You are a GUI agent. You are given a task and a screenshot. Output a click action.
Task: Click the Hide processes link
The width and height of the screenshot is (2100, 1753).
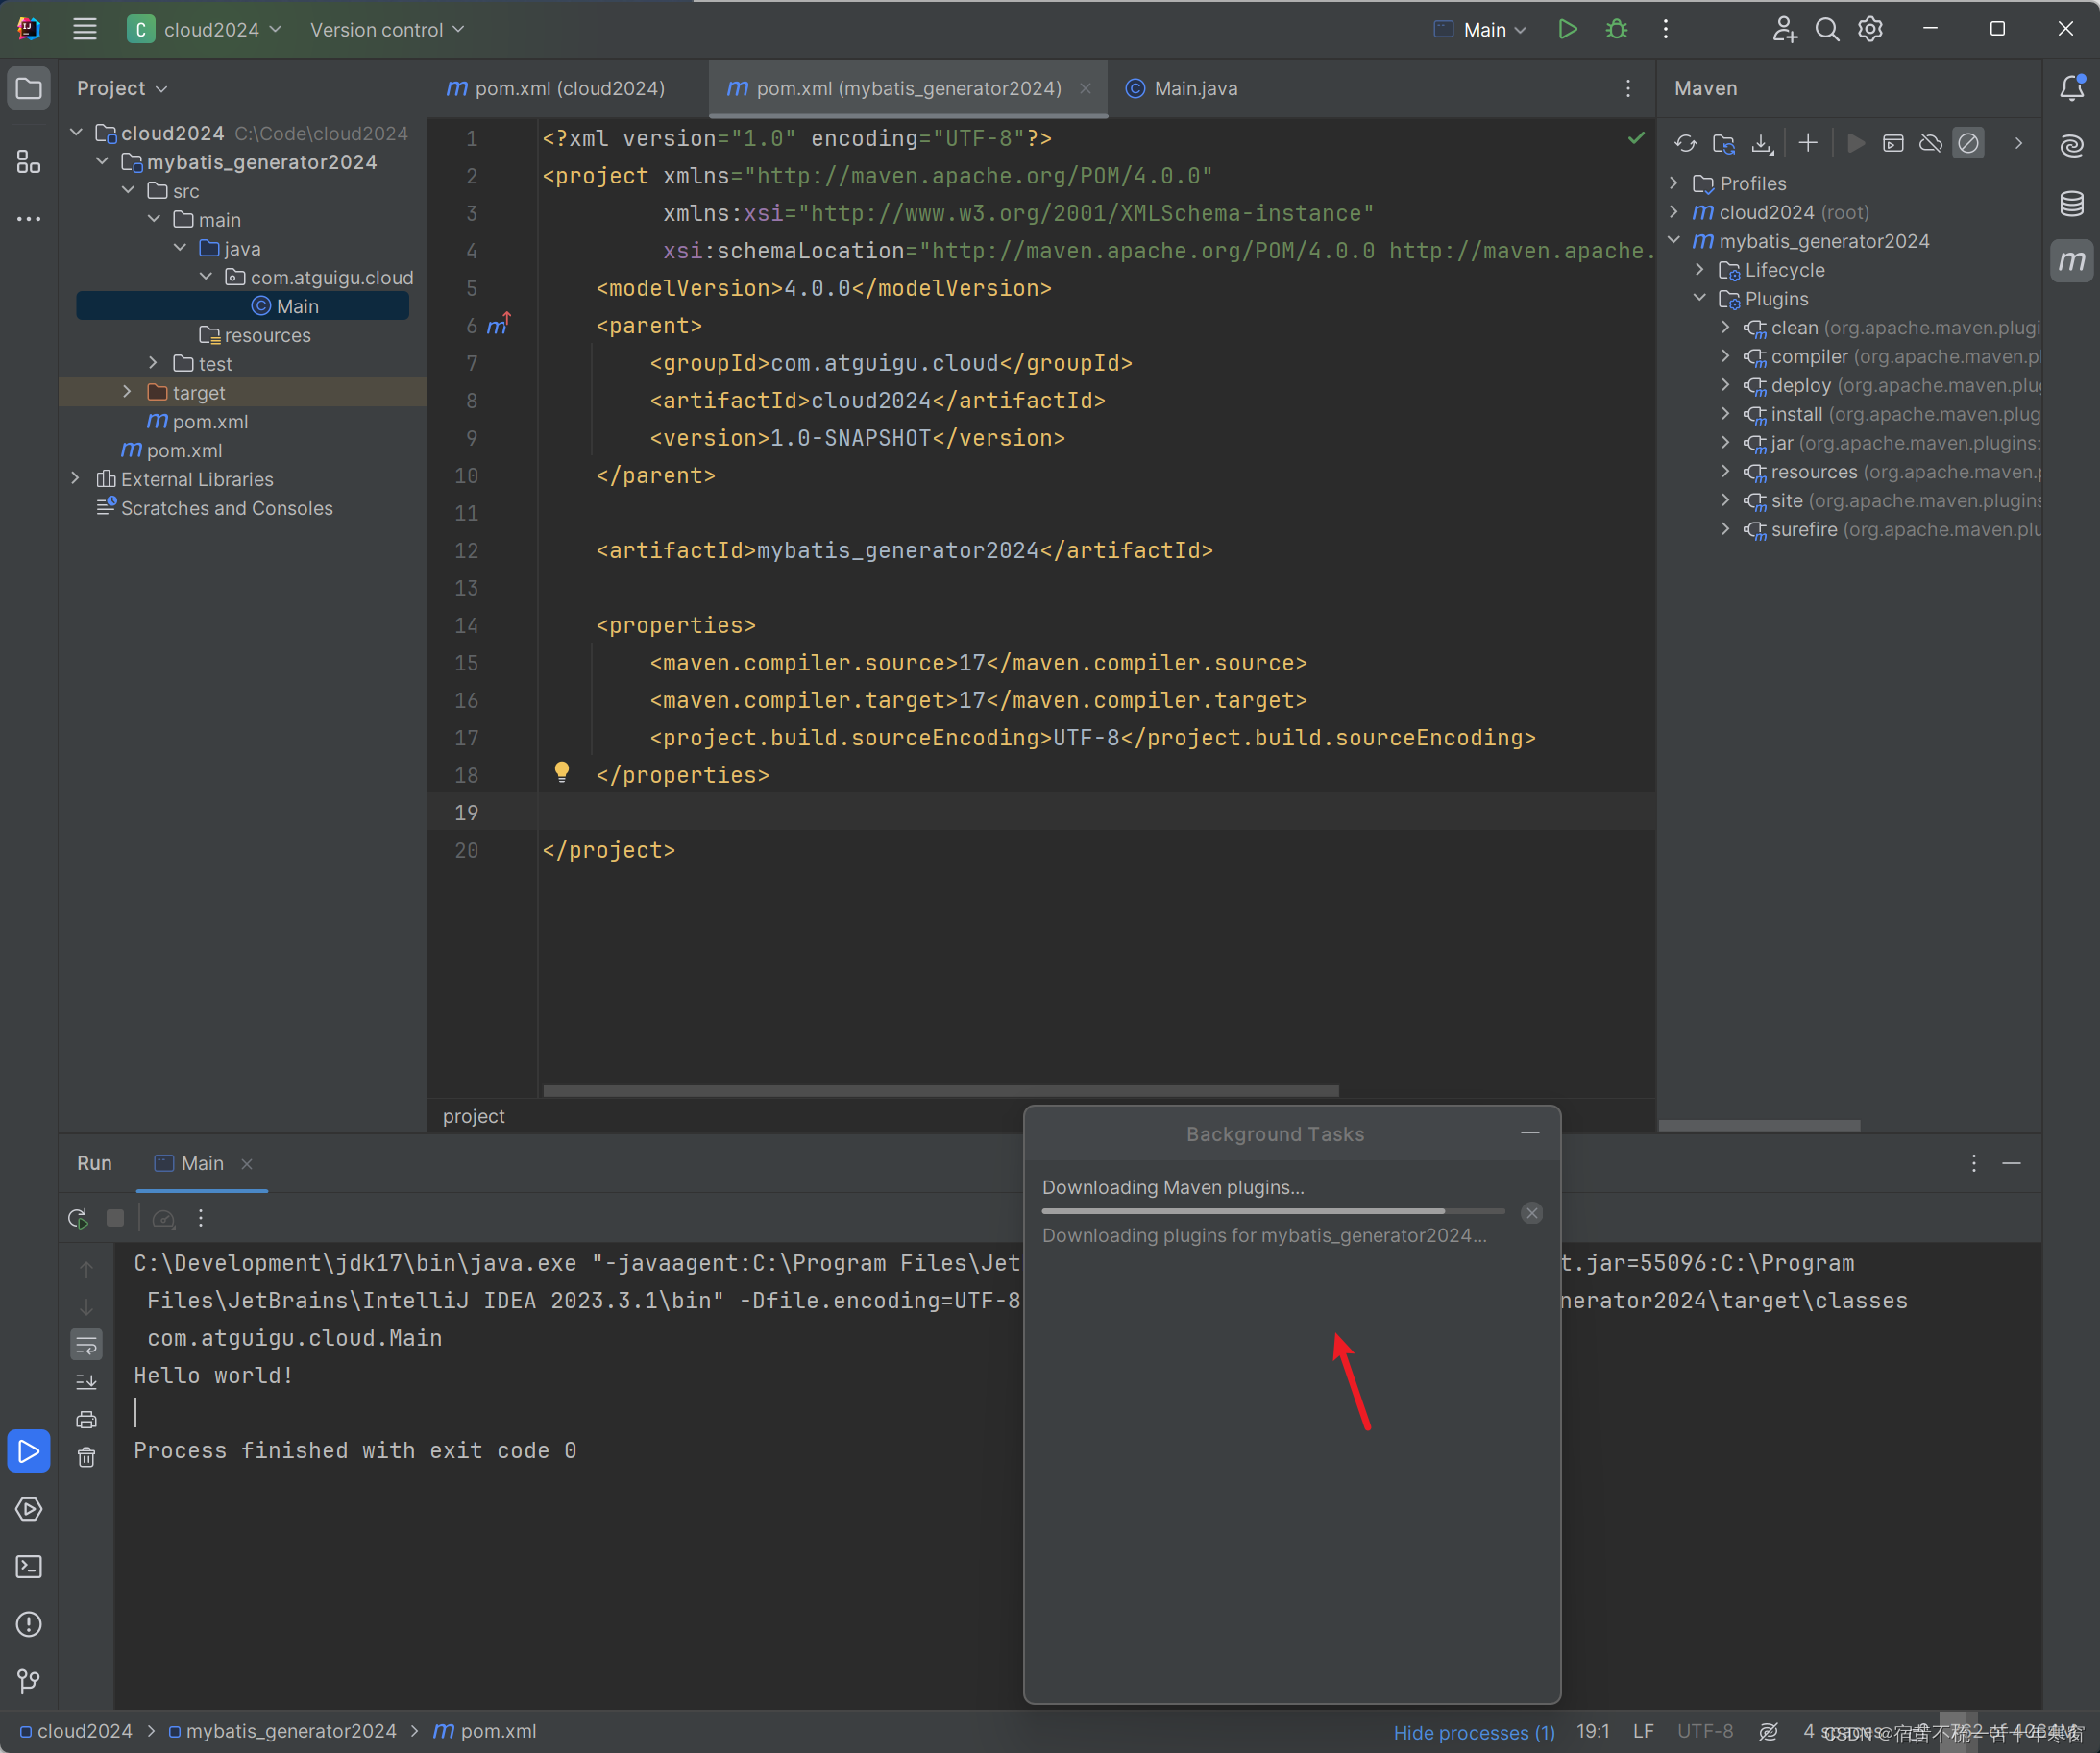coord(1474,1731)
